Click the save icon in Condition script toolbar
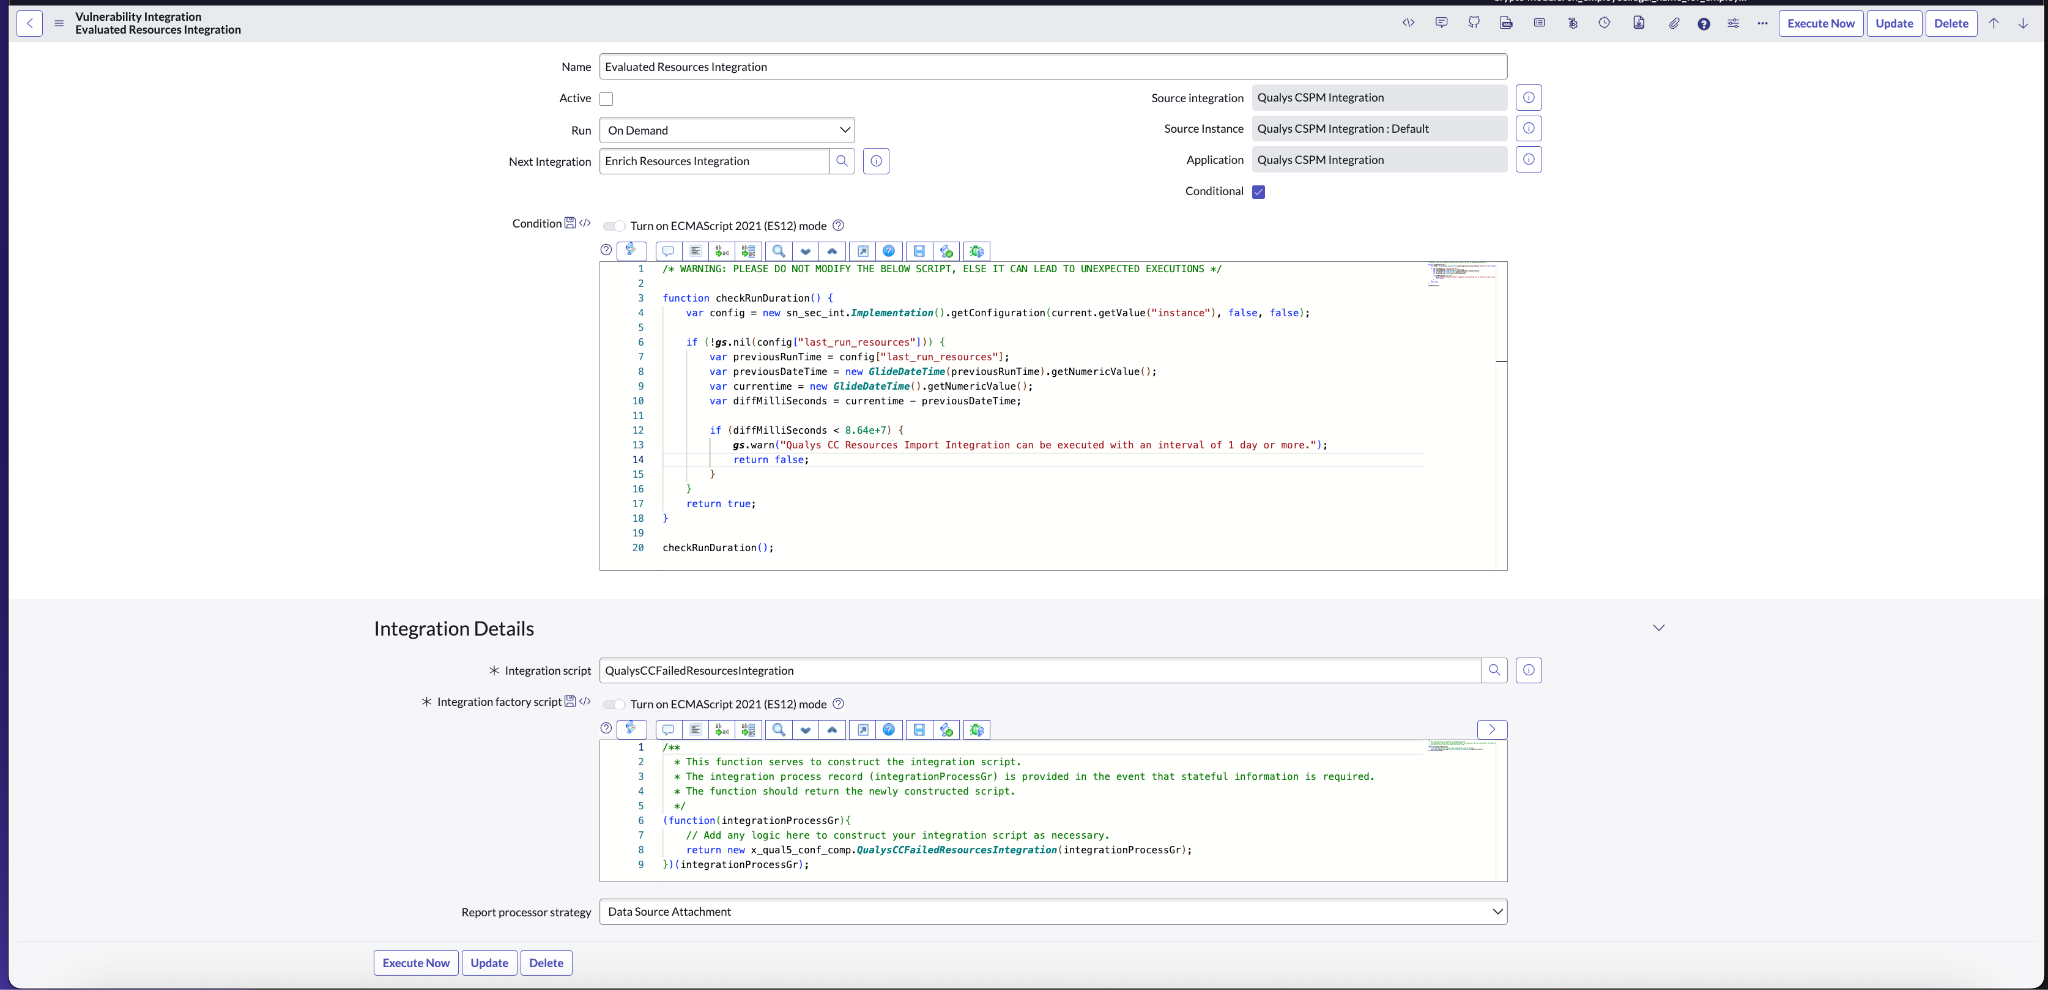The width and height of the screenshot is (2048, 990). click(919, 251)
